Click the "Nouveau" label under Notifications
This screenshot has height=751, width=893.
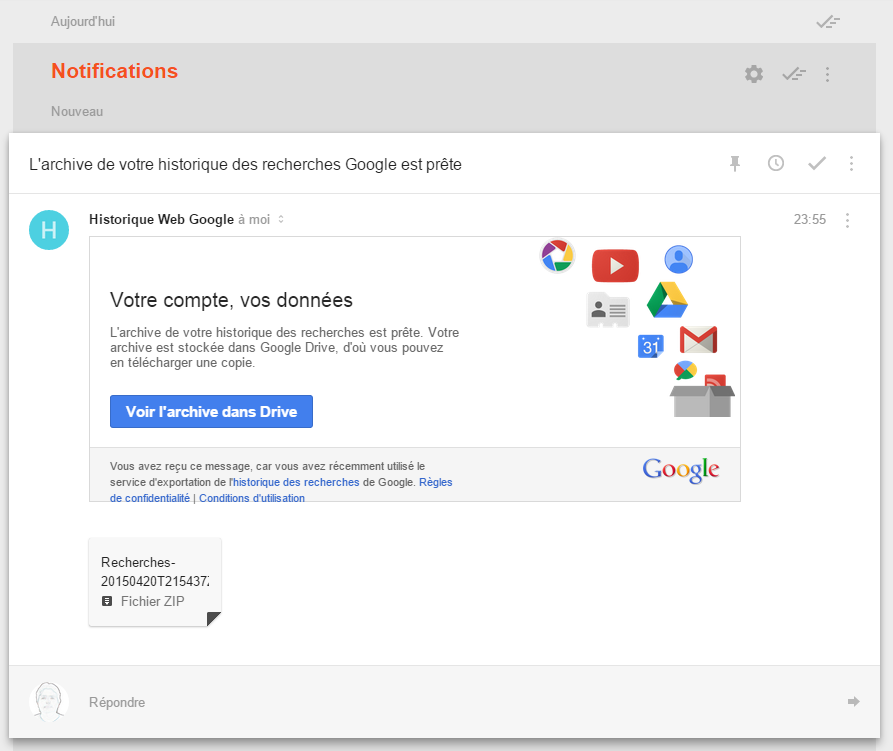[x=77, y=112]
